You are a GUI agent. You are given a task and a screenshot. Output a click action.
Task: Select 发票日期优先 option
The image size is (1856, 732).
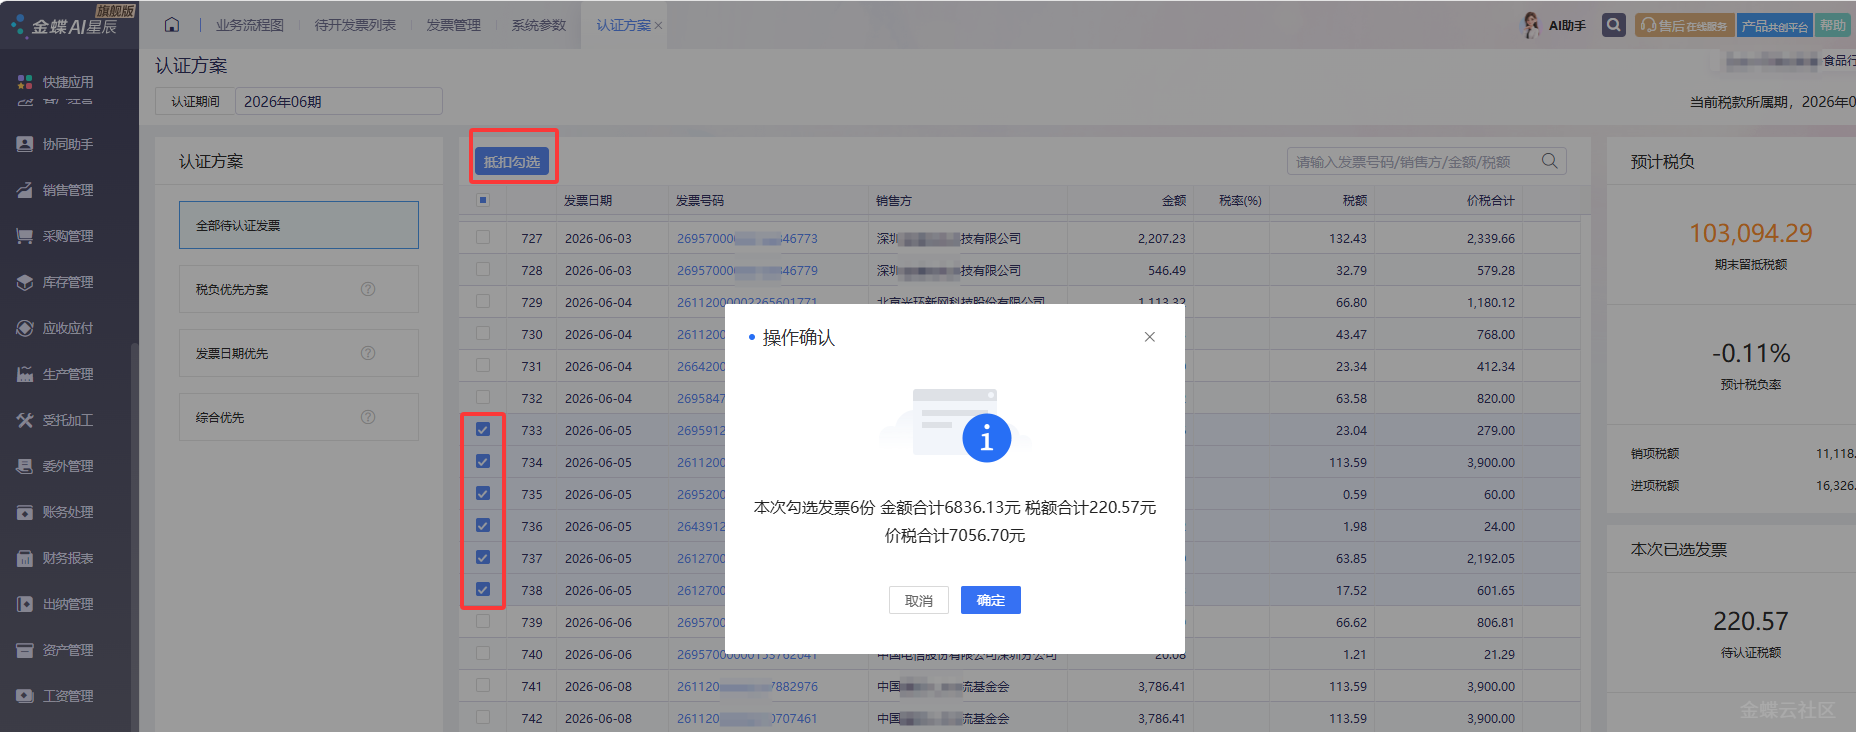299,353
